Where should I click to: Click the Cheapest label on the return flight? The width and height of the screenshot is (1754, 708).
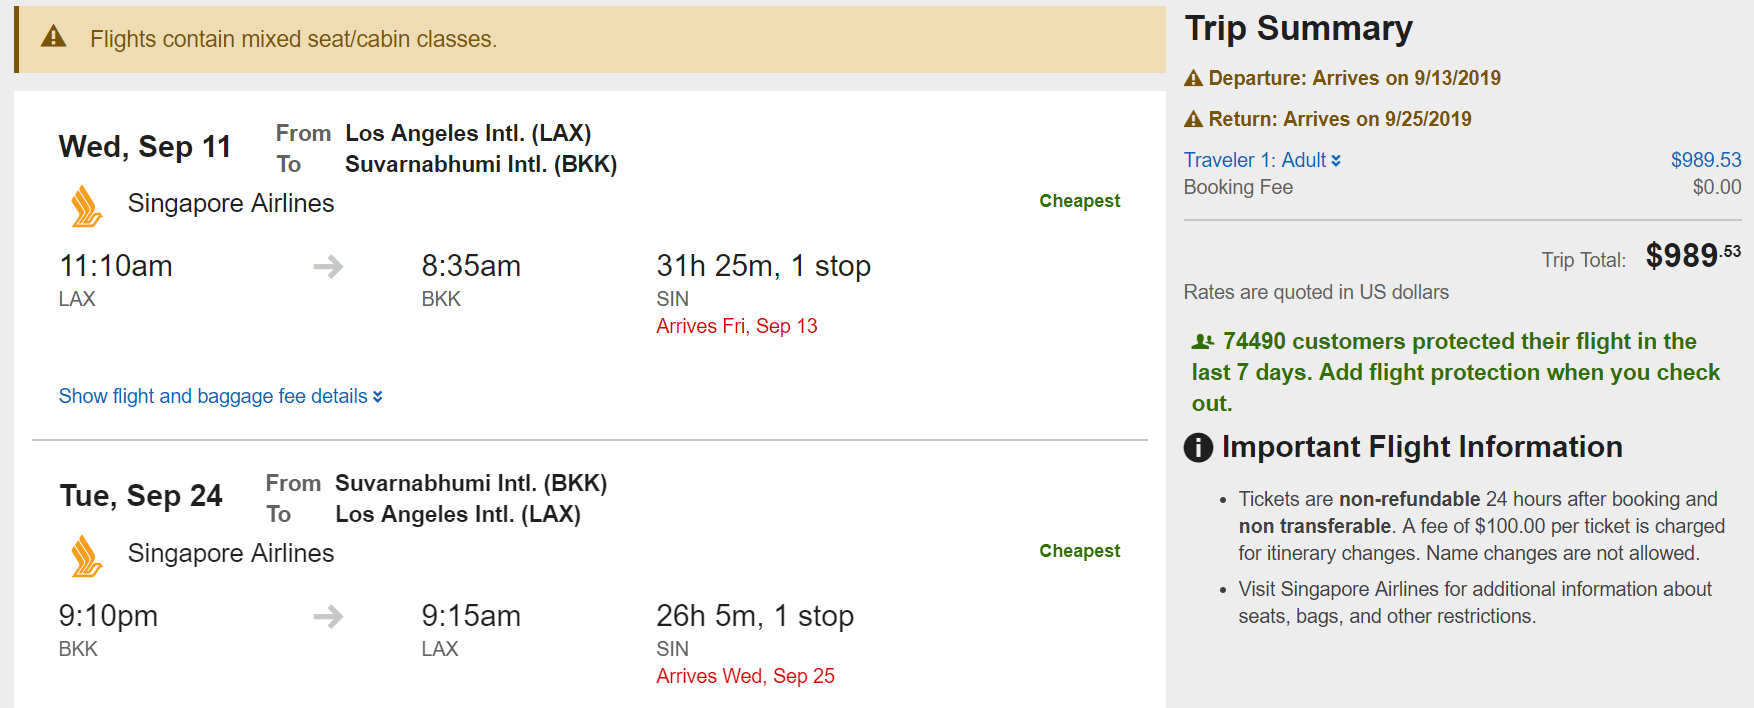point(1079,551)
